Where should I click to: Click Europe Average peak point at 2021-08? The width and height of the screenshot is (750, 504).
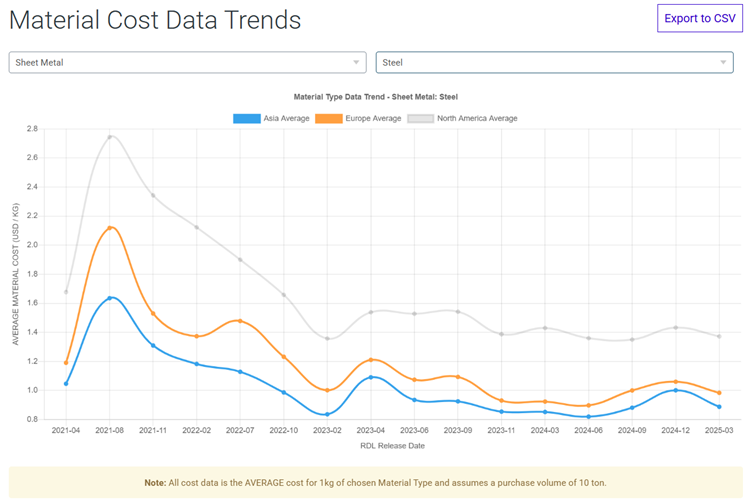point(110,228)
